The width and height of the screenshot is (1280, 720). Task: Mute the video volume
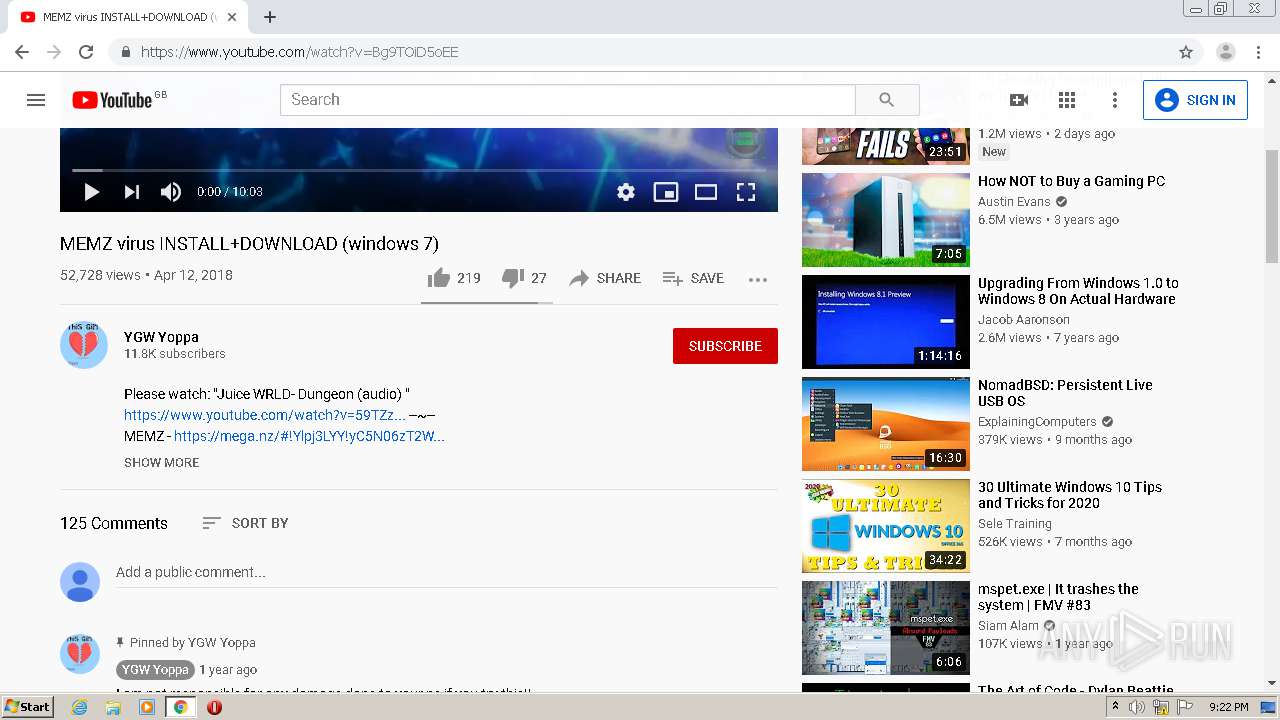171,192
